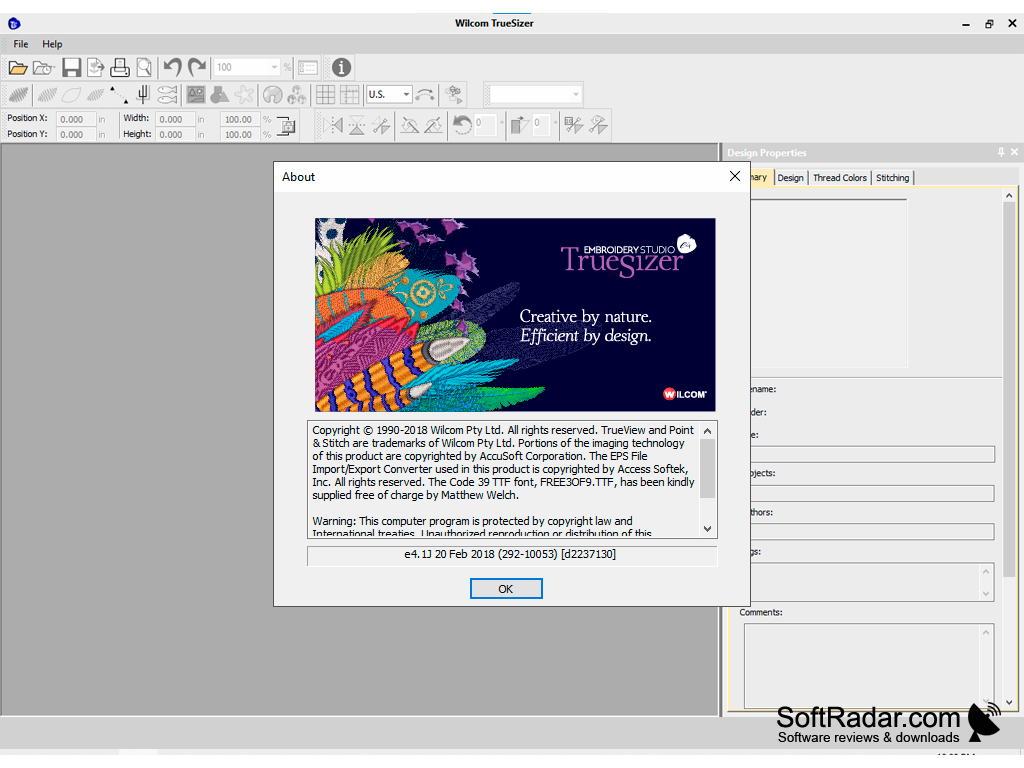Toggle Show Outlines leaf icon

tap(71, 95)
